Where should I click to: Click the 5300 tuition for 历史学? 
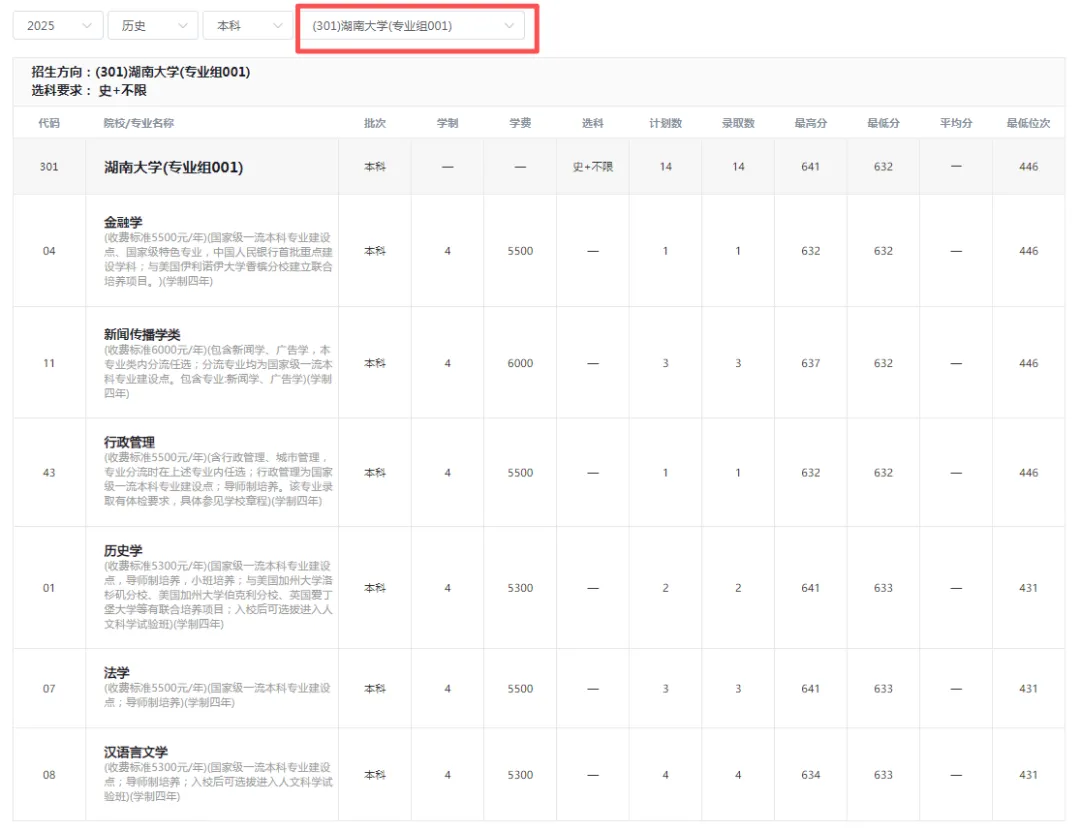pyautogui.click(x=520, y=587)
